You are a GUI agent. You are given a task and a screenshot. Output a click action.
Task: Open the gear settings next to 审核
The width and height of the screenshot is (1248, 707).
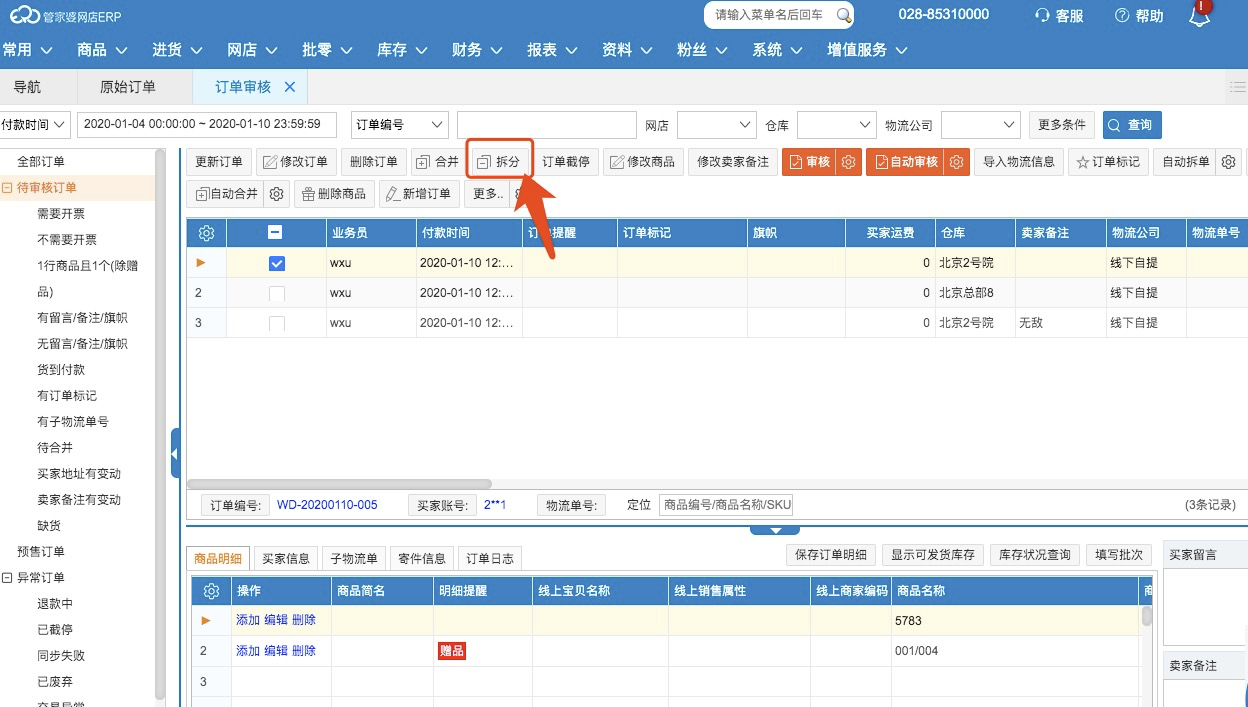point(848,162)
